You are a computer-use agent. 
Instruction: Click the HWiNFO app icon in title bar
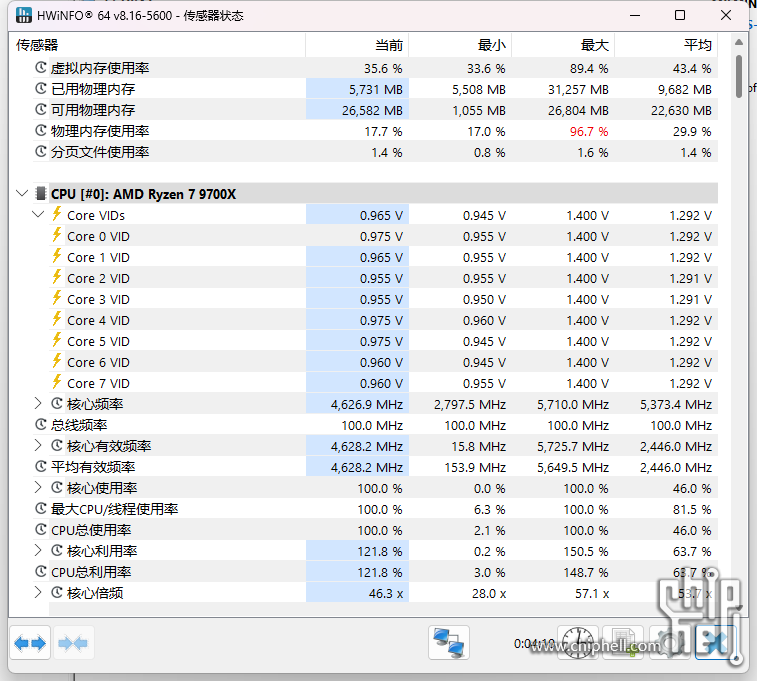(24, 15)
